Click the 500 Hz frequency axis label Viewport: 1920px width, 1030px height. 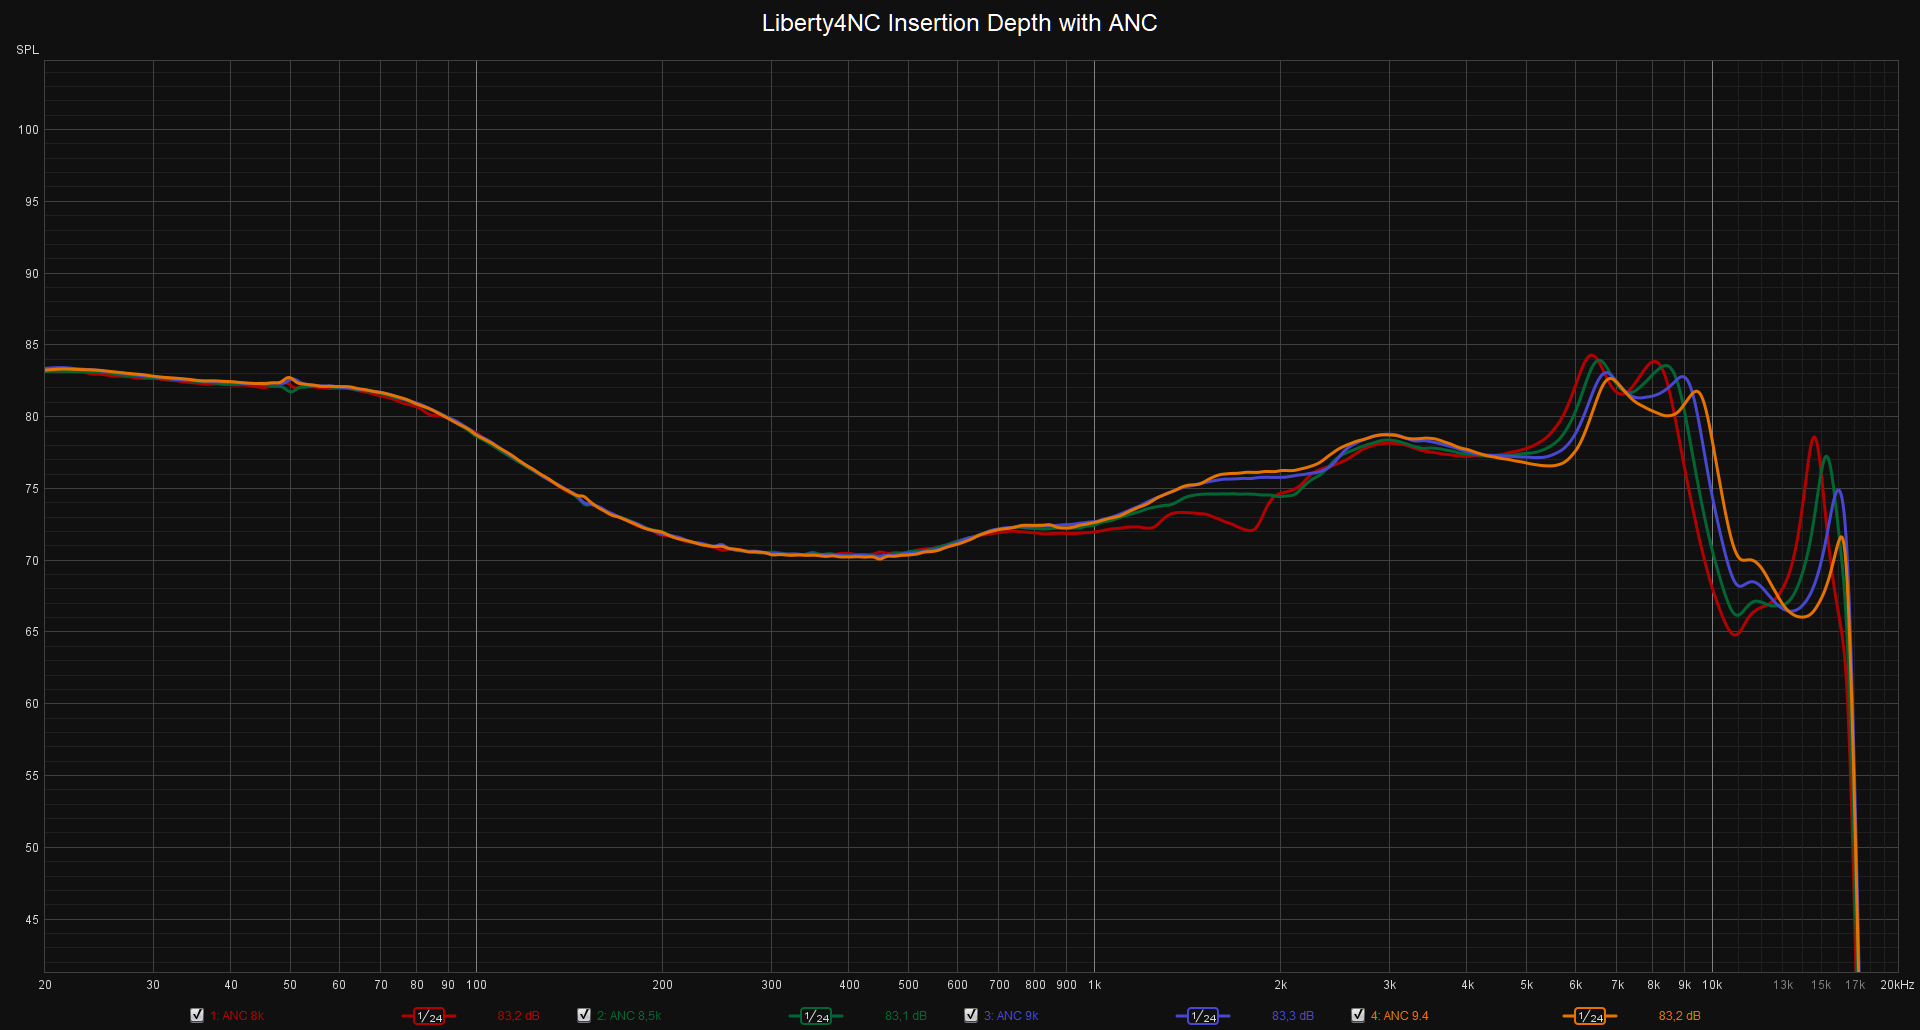tap(908, 985)
